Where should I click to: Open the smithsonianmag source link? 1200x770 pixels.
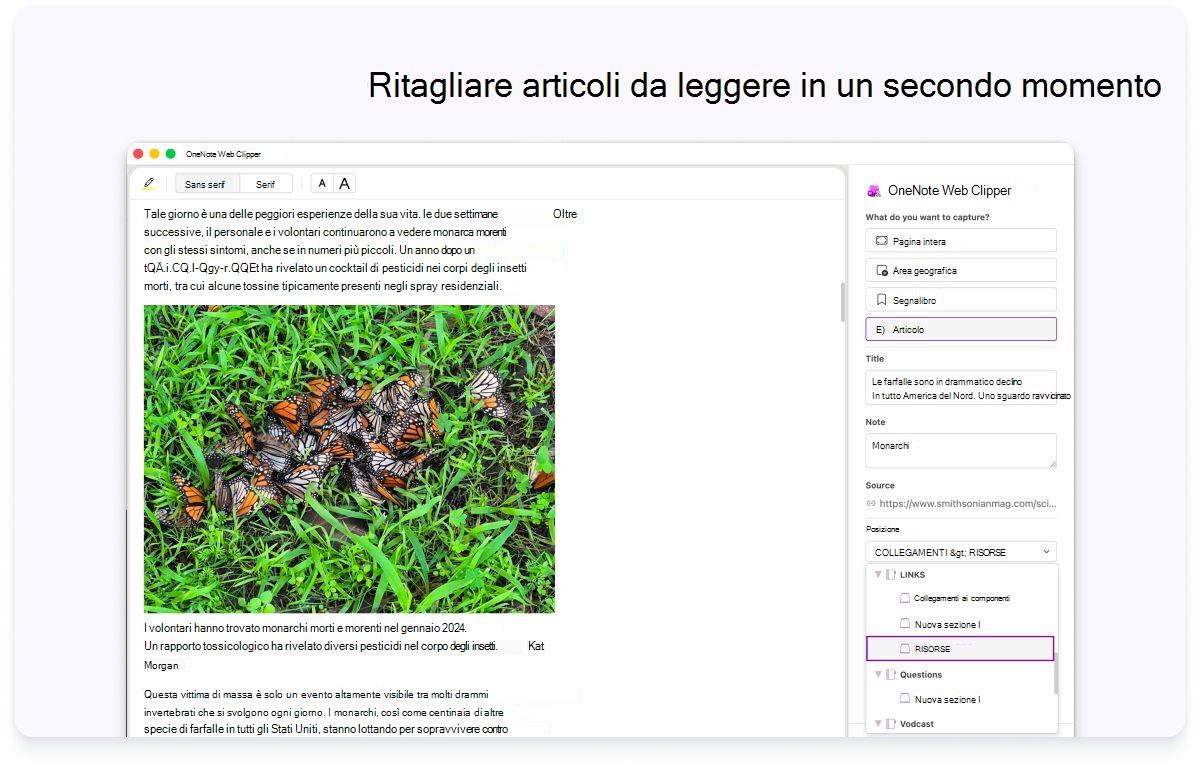[x=968, y=503]
